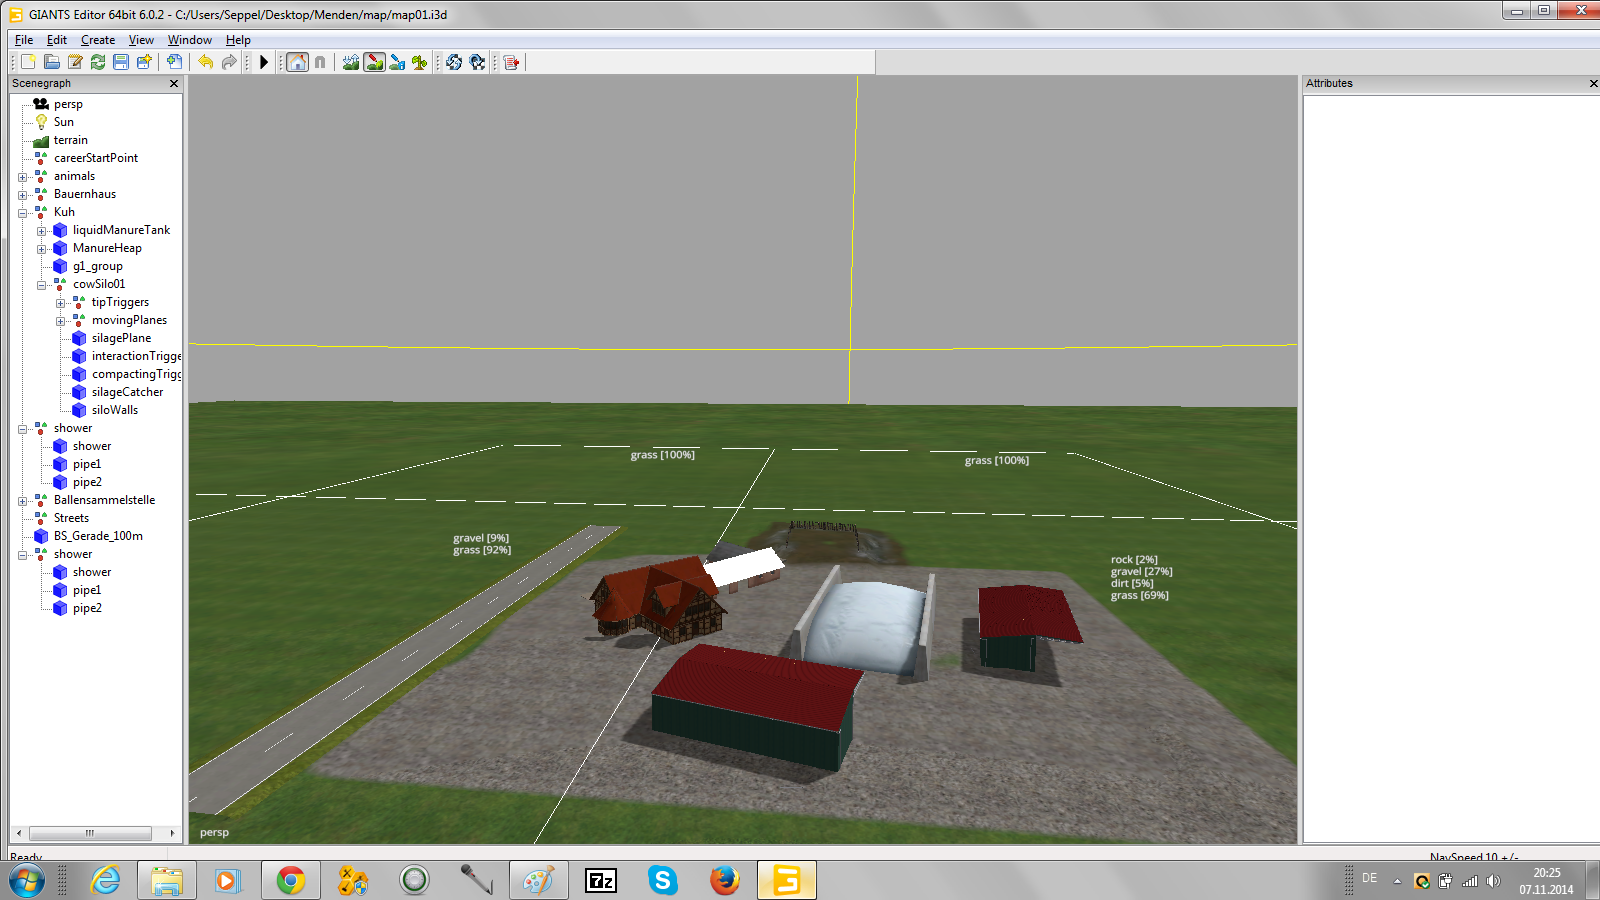Open Firefox from the taskbar

pyautogui.click(x=724, y=880)
